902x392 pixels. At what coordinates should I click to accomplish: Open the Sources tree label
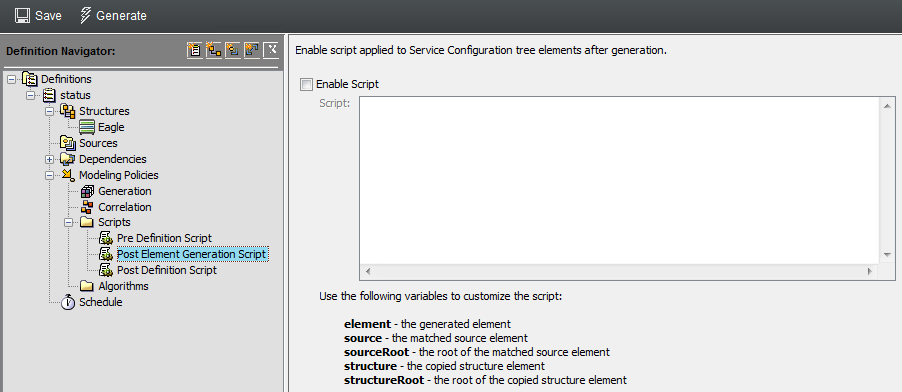98,143
